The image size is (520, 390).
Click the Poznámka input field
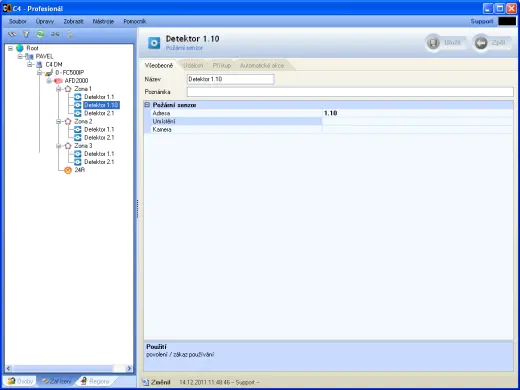point(350,92)
